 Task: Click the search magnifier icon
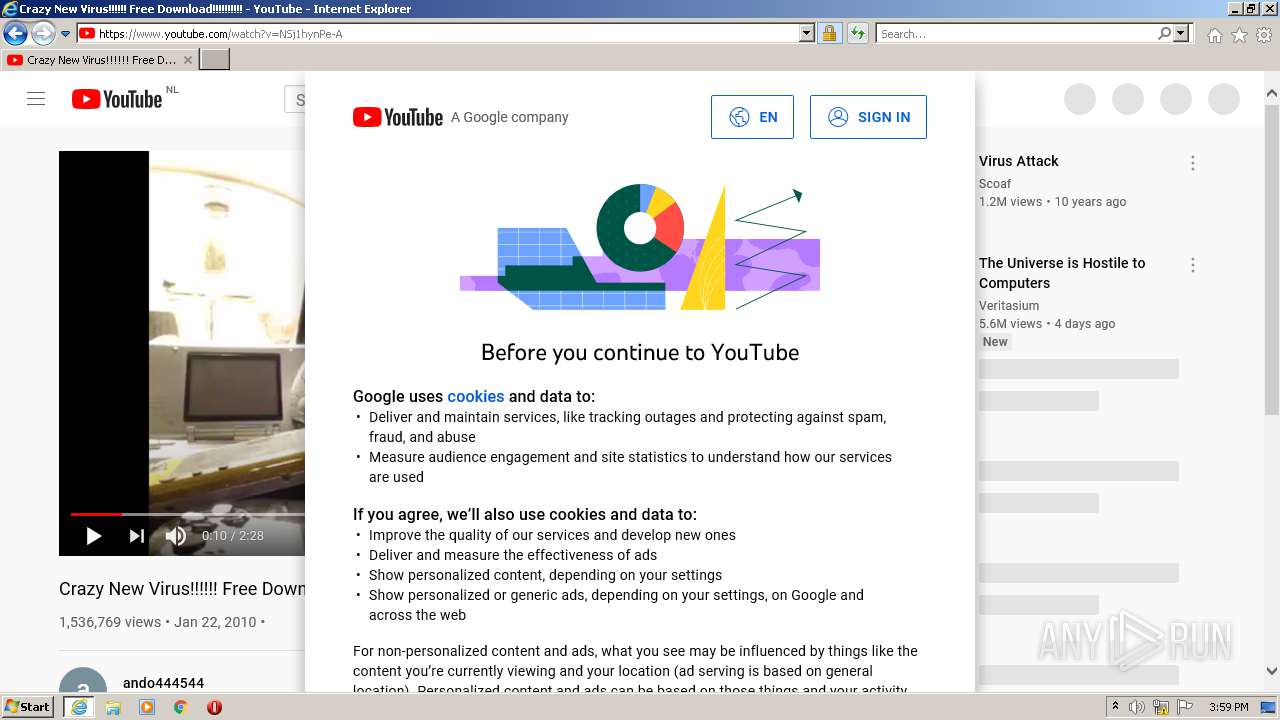pyautogui.click(x=1164, y=34)
